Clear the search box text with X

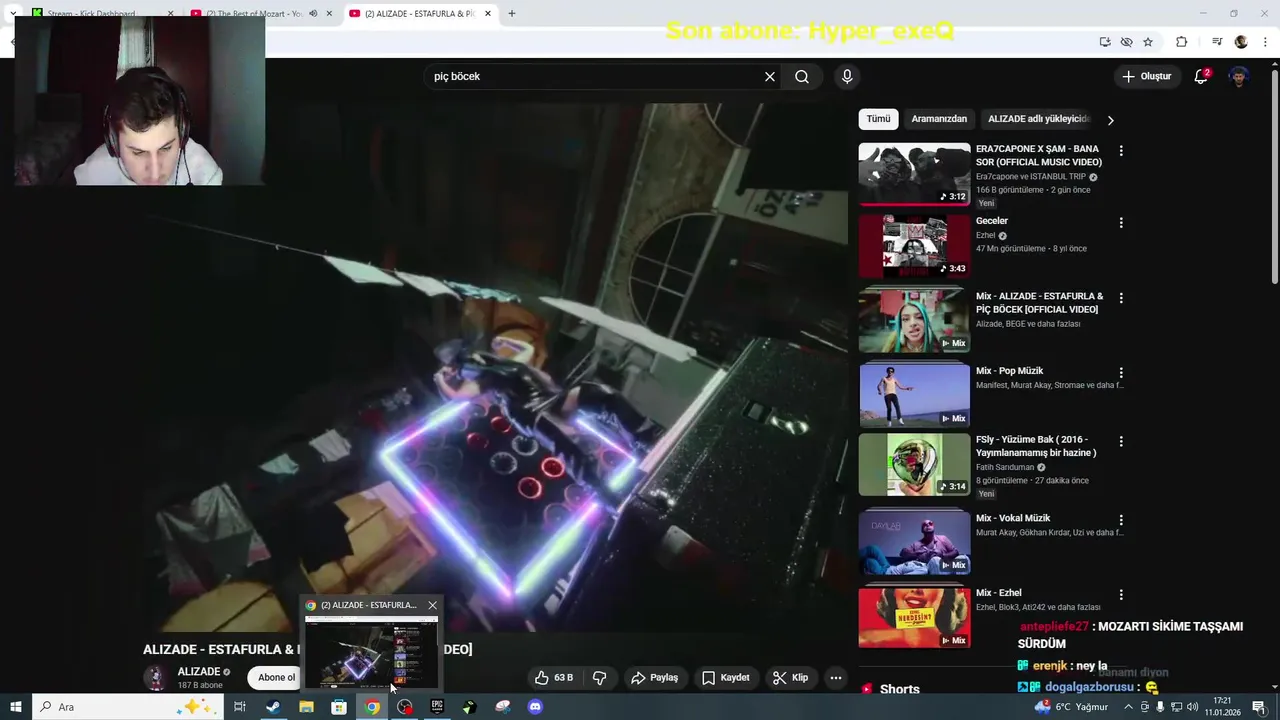click(770, 77)
